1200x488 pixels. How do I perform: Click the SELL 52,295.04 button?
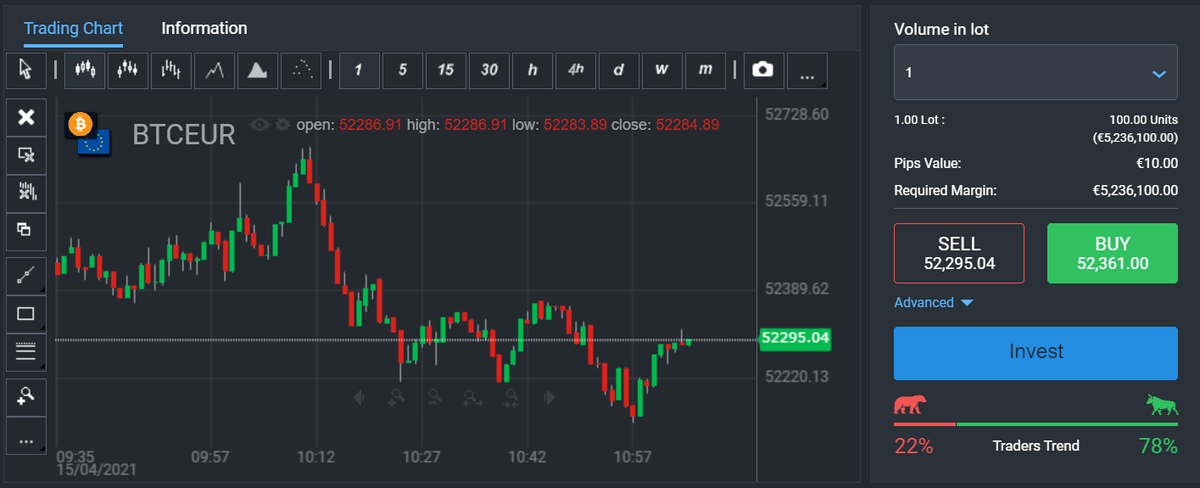[x=959, y=254]
